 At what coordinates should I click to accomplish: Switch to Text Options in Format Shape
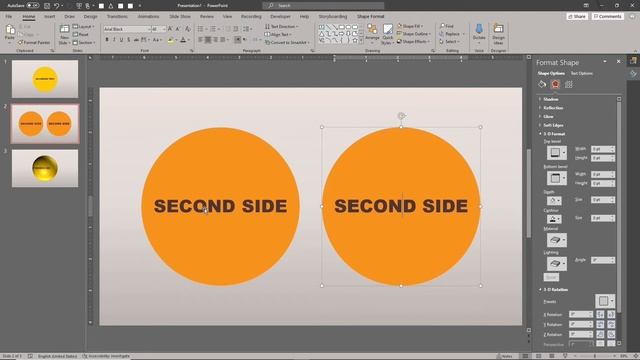[x=582, y=73]
